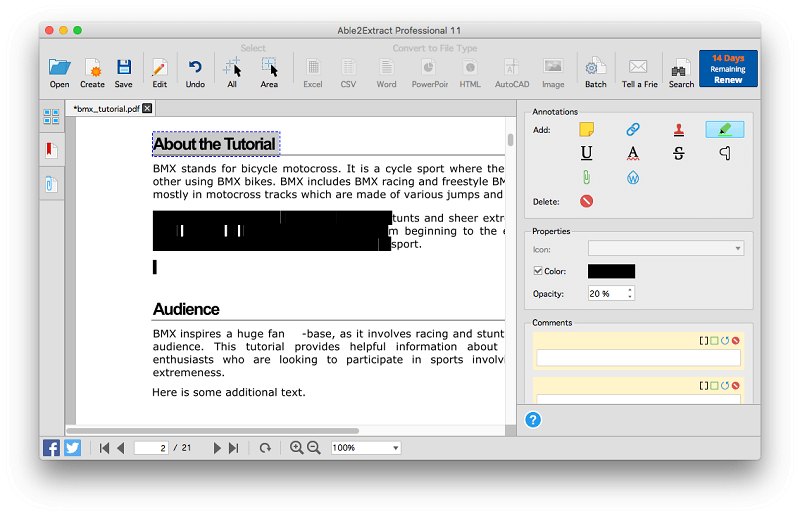Expand the Icon properties dropdown
Screen dimensions: 800x516
coord(666,249)
